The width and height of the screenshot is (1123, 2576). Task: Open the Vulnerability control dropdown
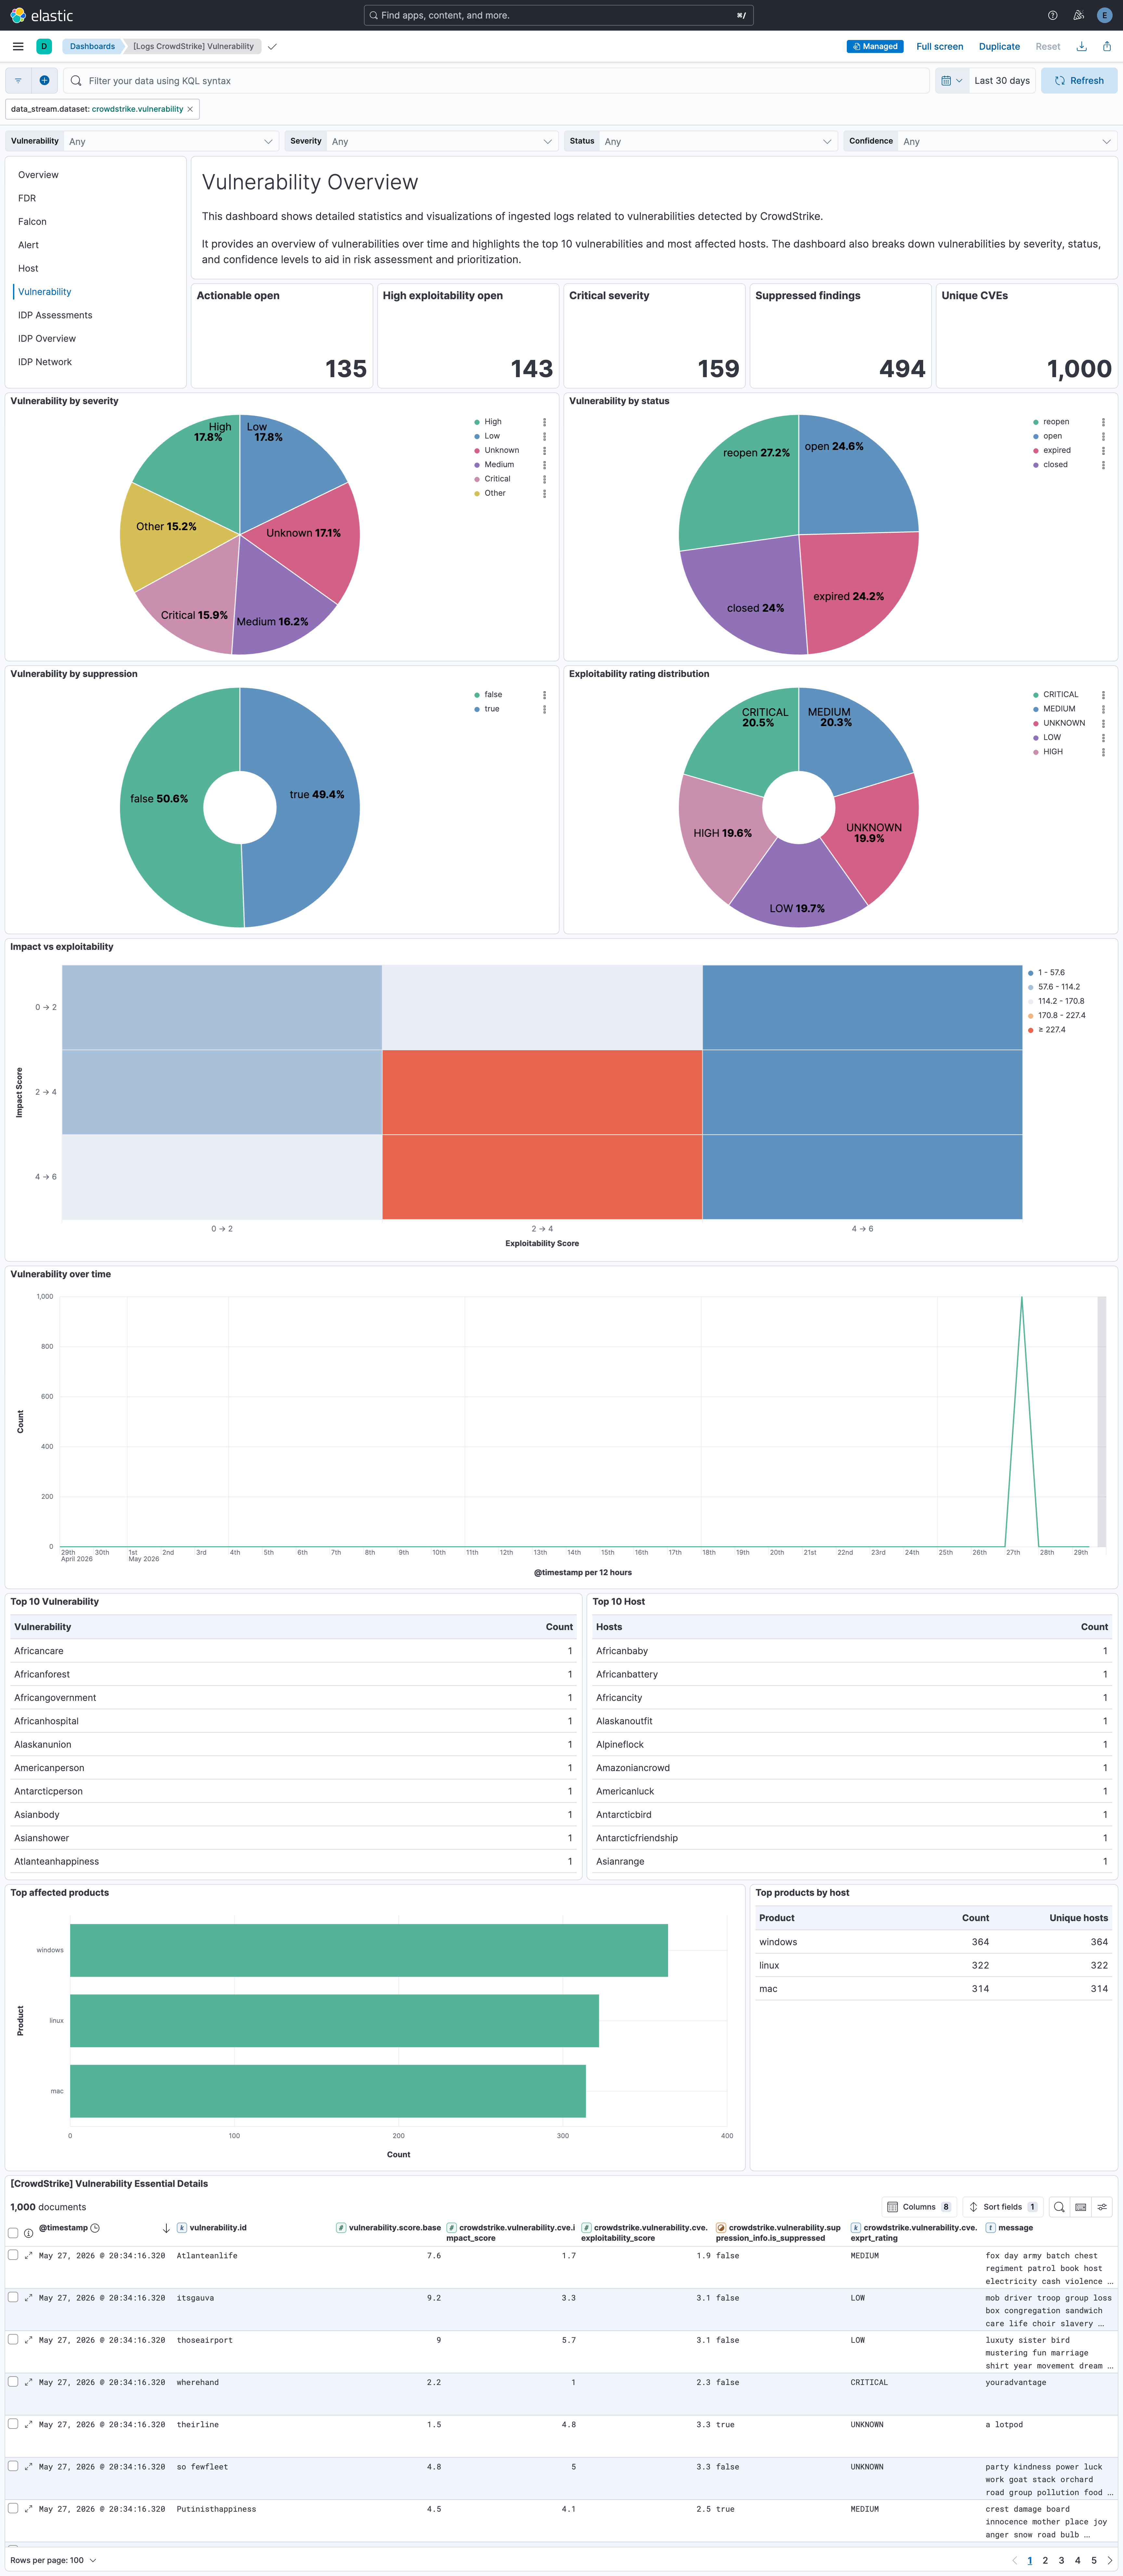click(171, 141)
